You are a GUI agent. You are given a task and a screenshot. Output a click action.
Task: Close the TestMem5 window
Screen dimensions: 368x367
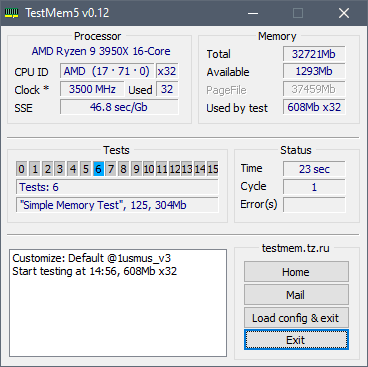[344, 13]
